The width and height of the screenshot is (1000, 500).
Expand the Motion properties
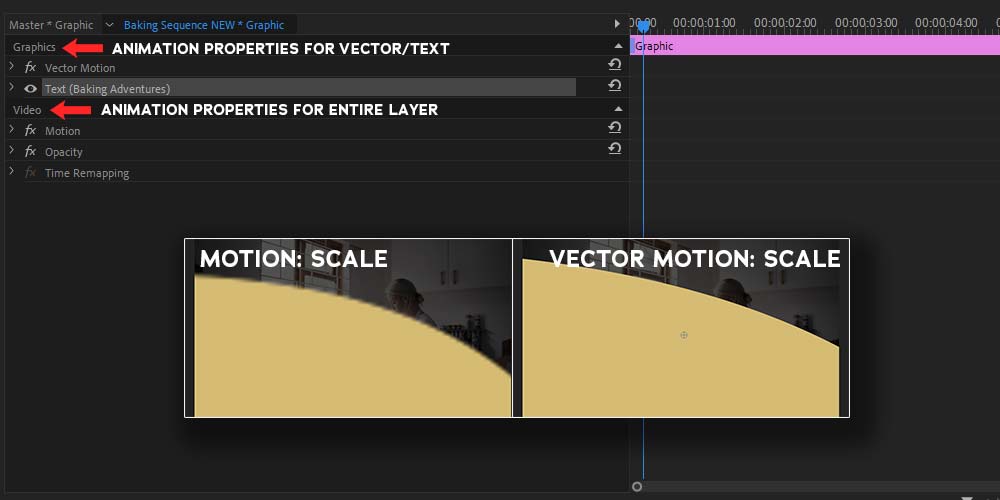(x=11, y=130)
